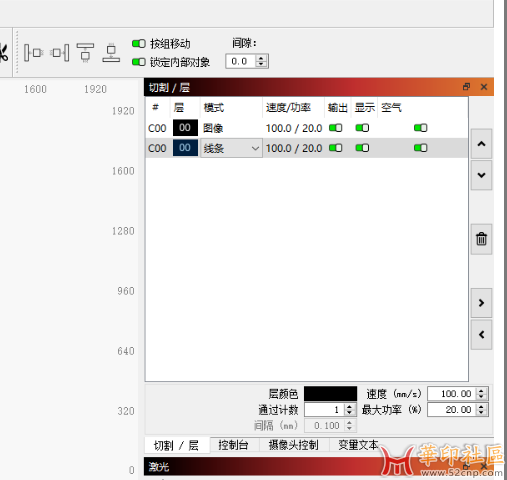
Task: Click the 通过计数 value field
Action: [325, 410]
